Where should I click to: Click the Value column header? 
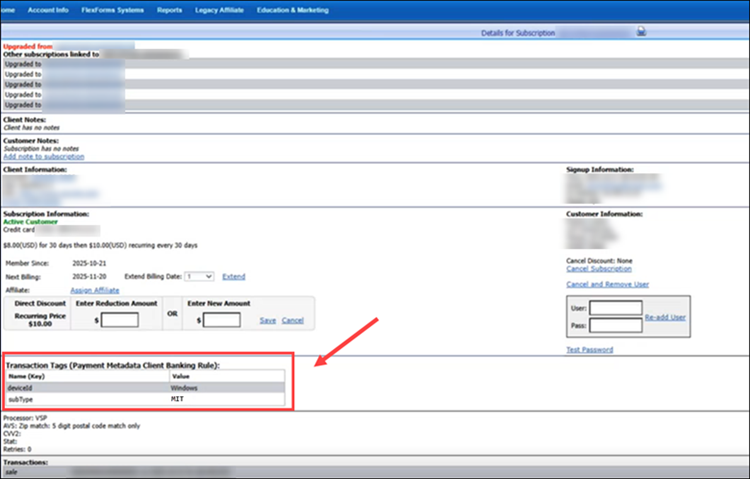(x=227, y=376)
